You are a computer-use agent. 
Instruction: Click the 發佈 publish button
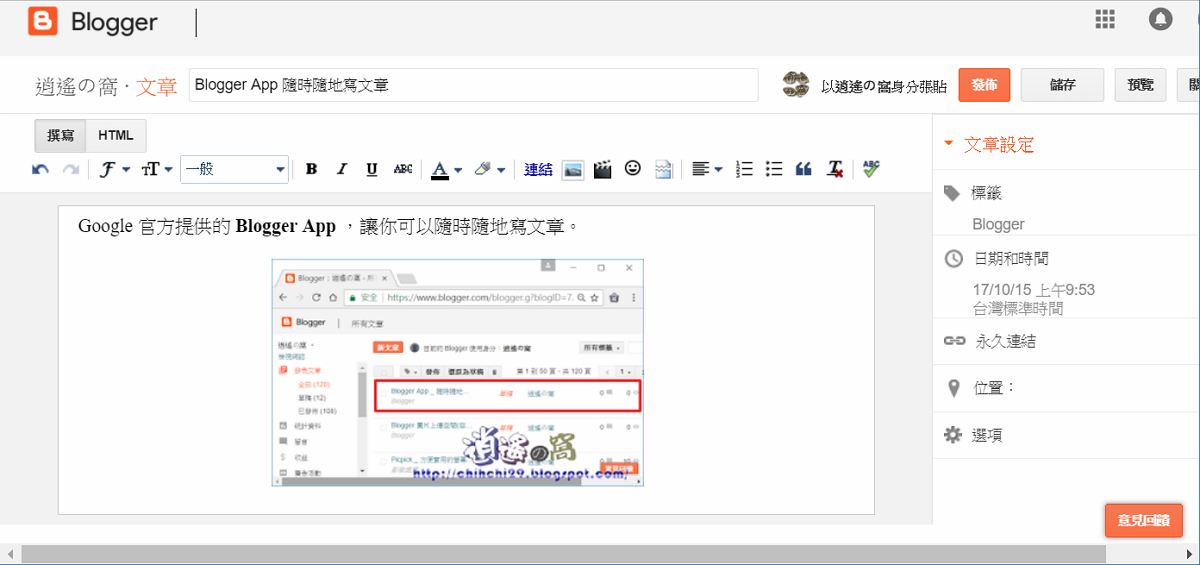(x=984, y=85)
